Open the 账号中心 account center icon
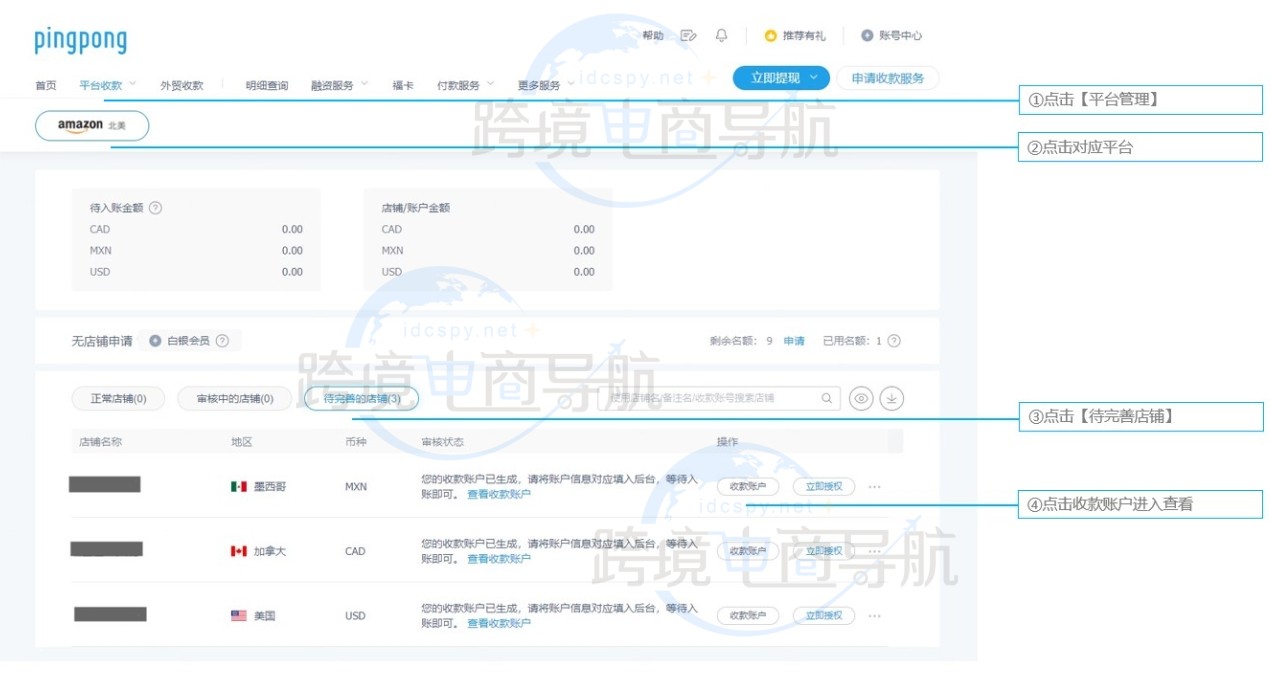This screenshot has height=677, width=1270. click(x=866, y=35)
